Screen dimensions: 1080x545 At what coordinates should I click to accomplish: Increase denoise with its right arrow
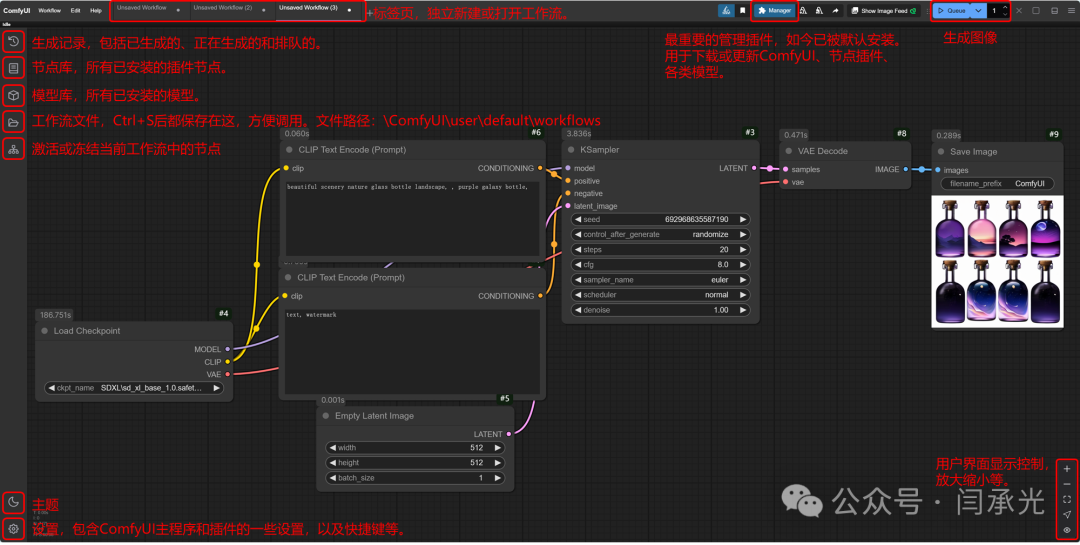pos(743,310)
